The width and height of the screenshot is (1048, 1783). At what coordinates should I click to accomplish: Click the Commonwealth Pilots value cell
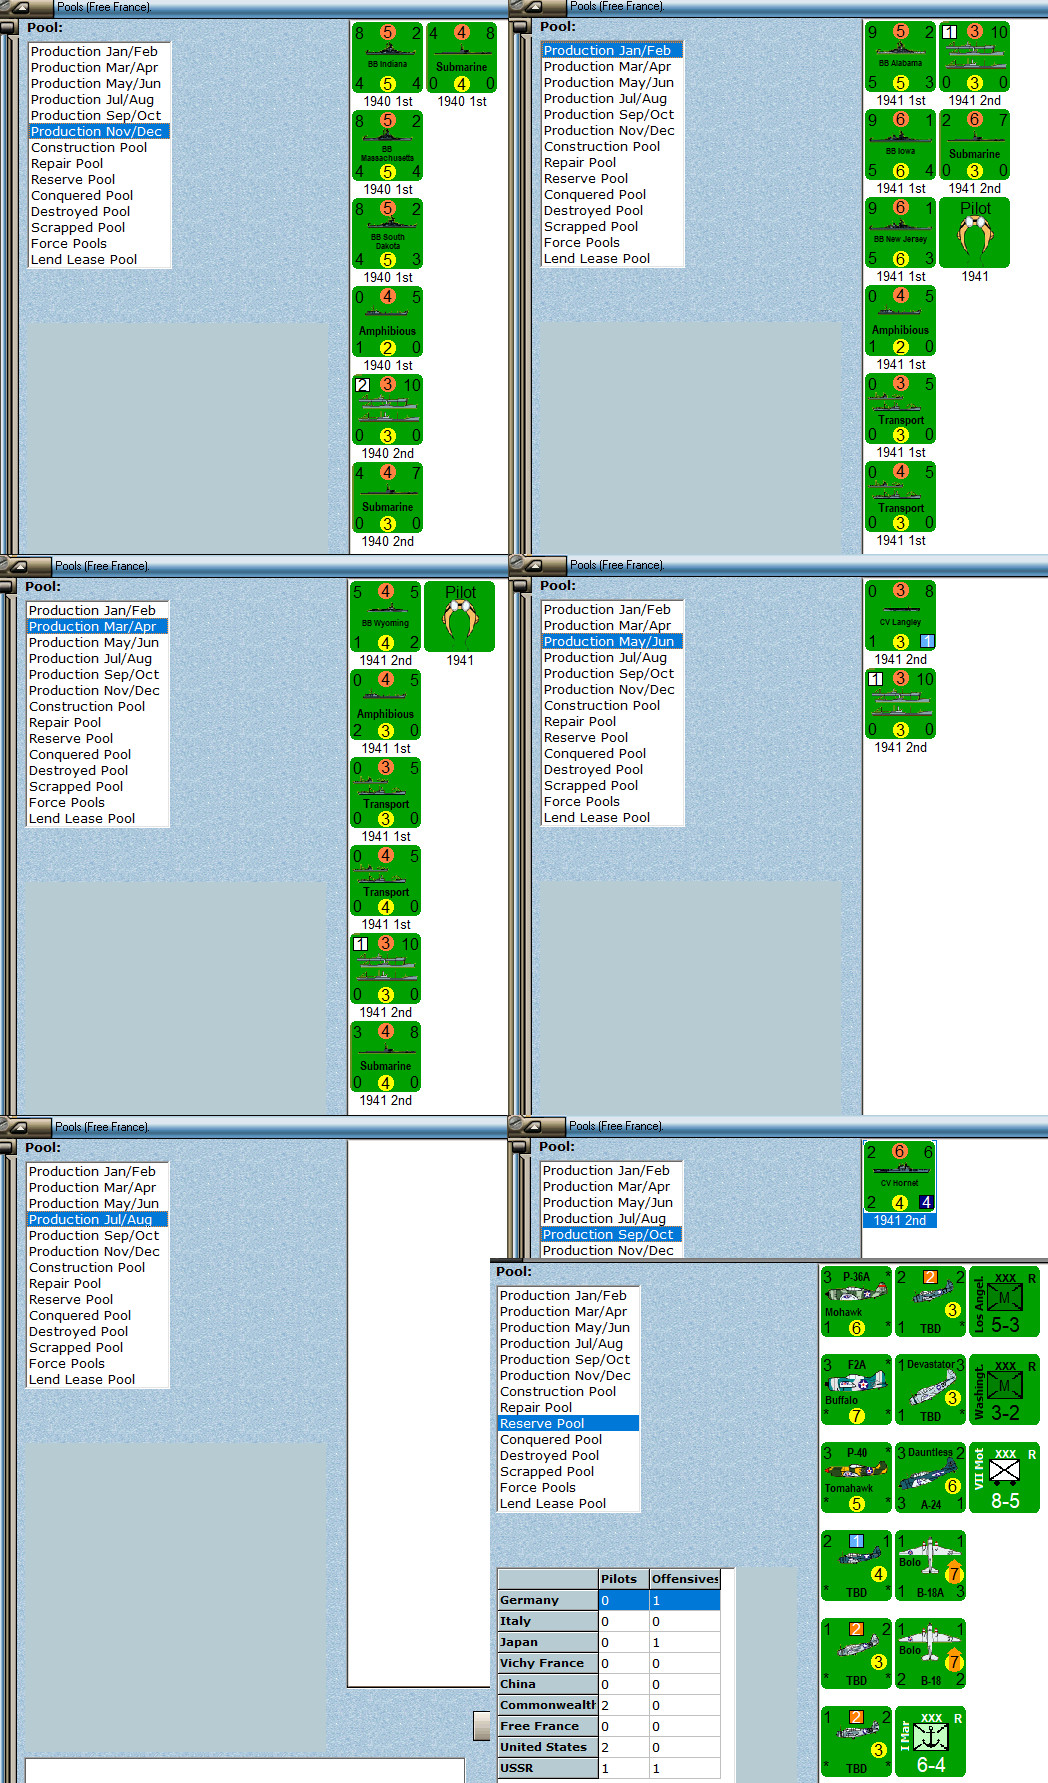tap(624, 1705)
